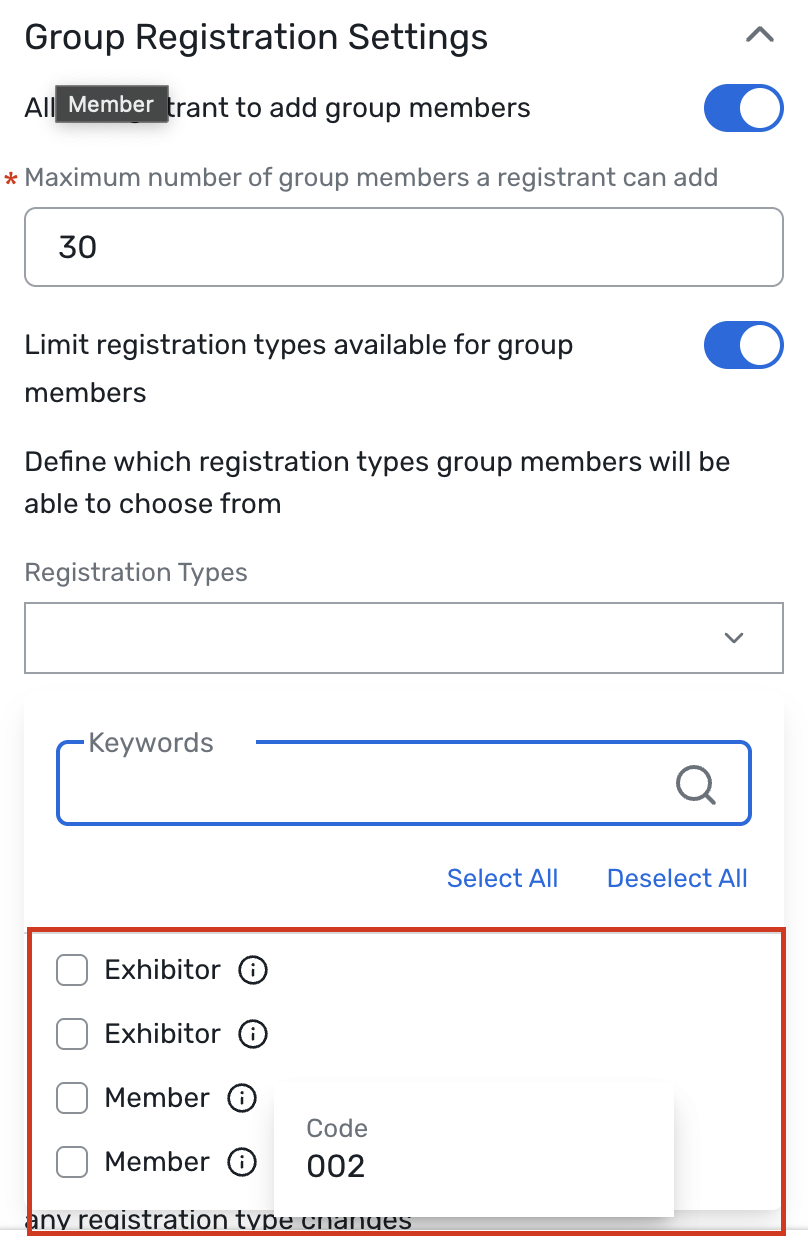Click the magnifier search icon in Keywords
The width and height of the screenshot is (808, 1246).
696,785
